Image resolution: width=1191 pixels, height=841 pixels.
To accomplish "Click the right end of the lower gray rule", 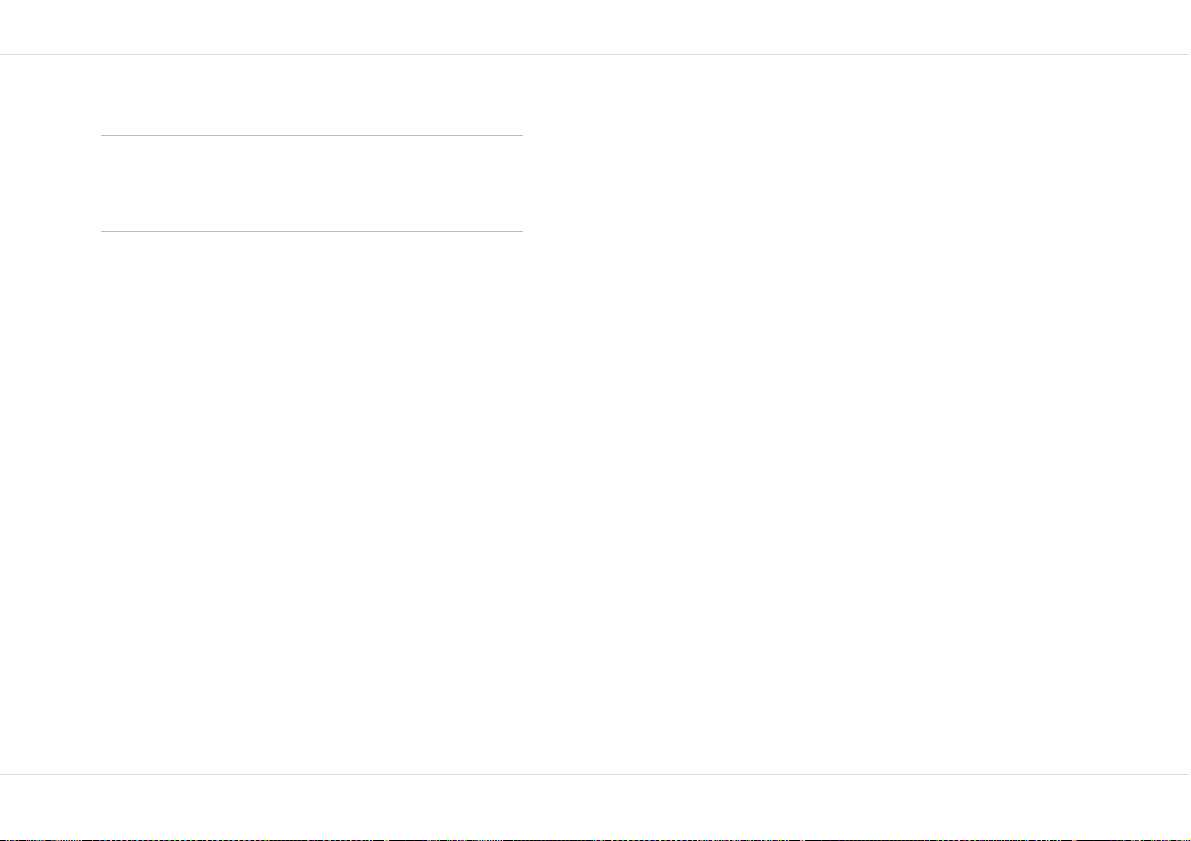I will point(520,231).
